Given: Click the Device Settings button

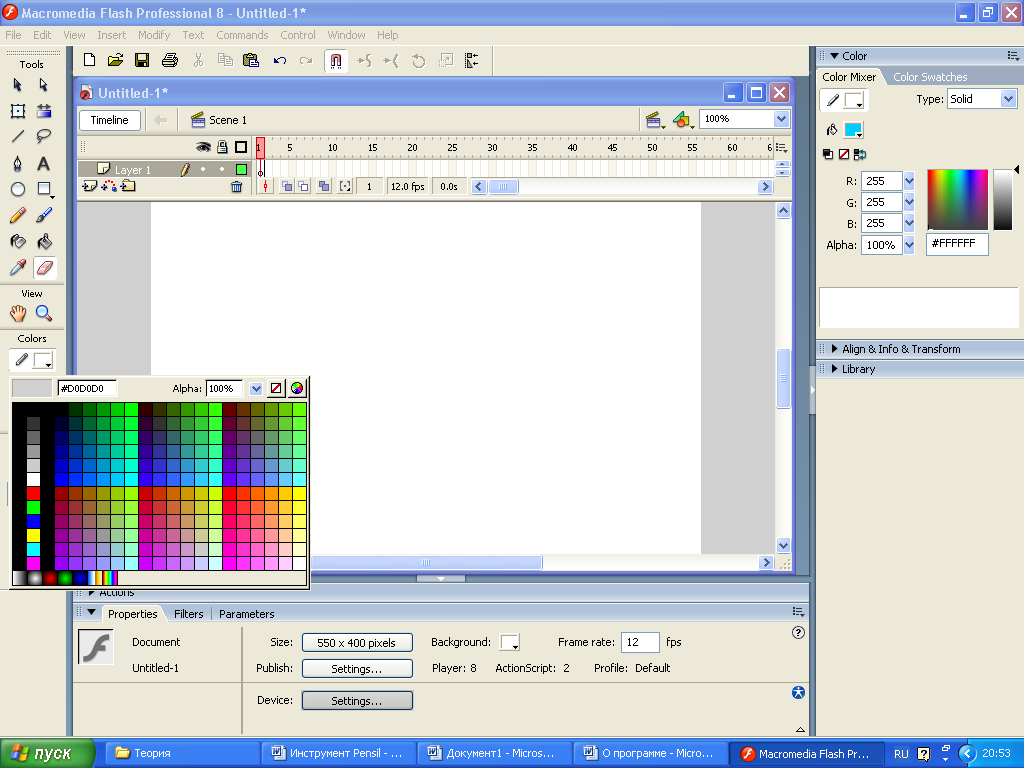Looking at the screenshot, I should pyautogui.click(x=357, y=701).
